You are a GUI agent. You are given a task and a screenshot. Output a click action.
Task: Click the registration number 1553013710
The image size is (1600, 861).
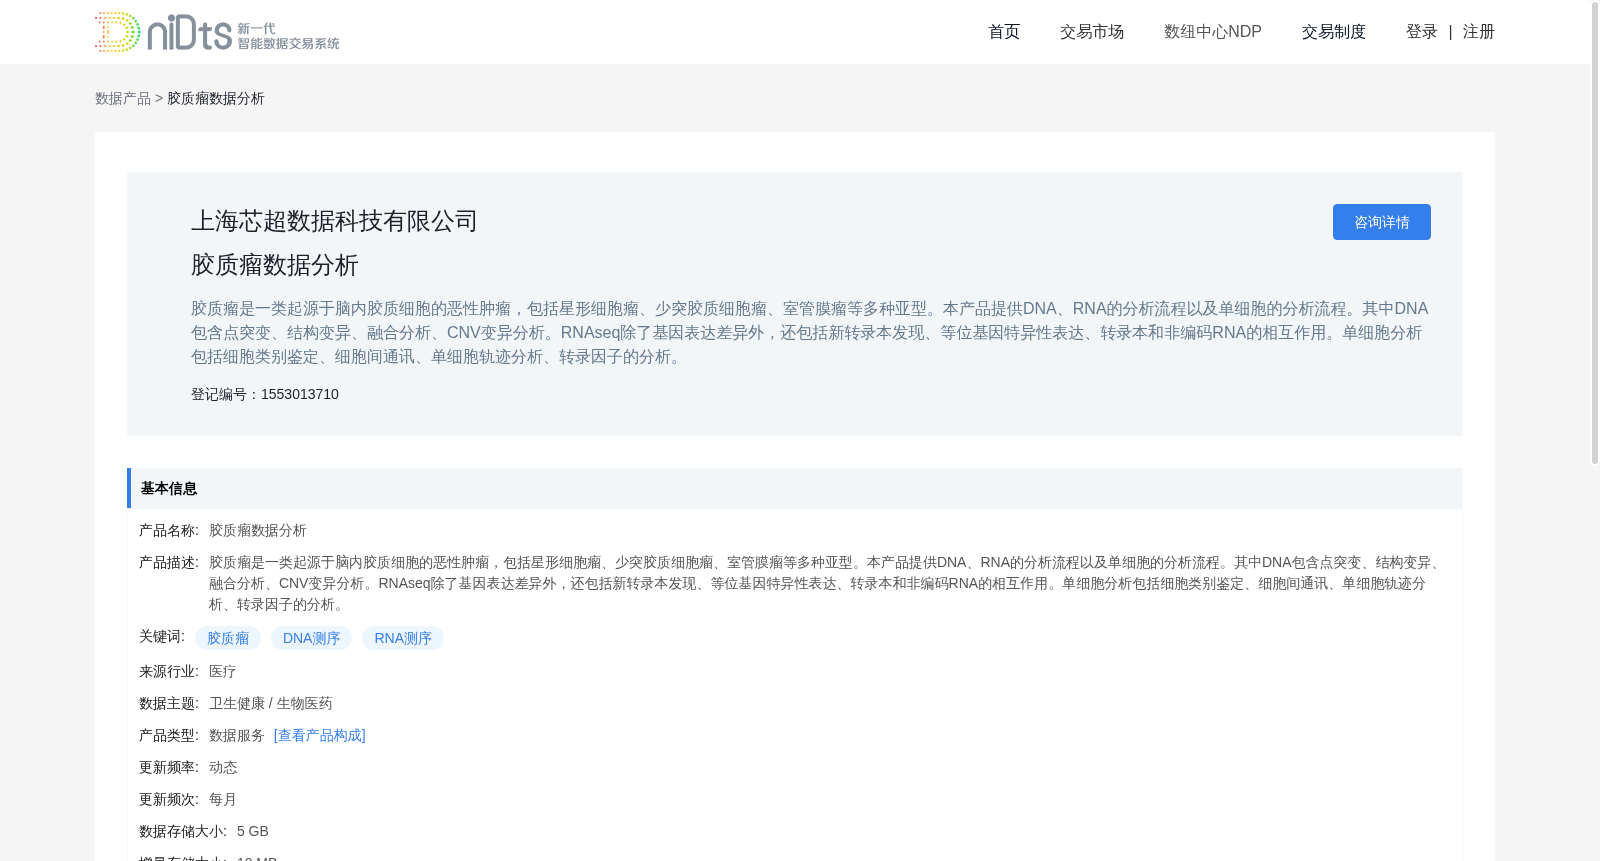click(x=300, y=394)
